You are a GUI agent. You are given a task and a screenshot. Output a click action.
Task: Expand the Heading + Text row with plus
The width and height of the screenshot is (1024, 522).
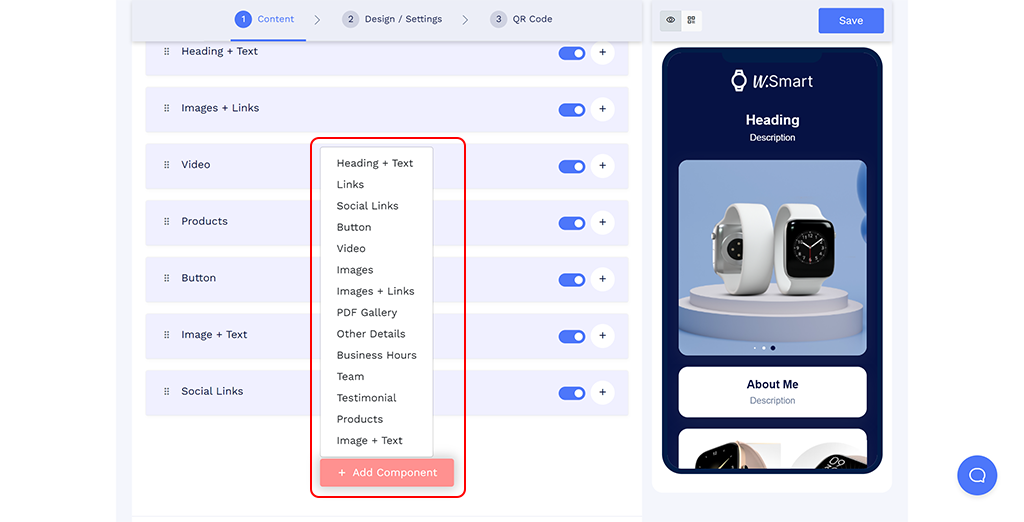click(x=602, y=53)
